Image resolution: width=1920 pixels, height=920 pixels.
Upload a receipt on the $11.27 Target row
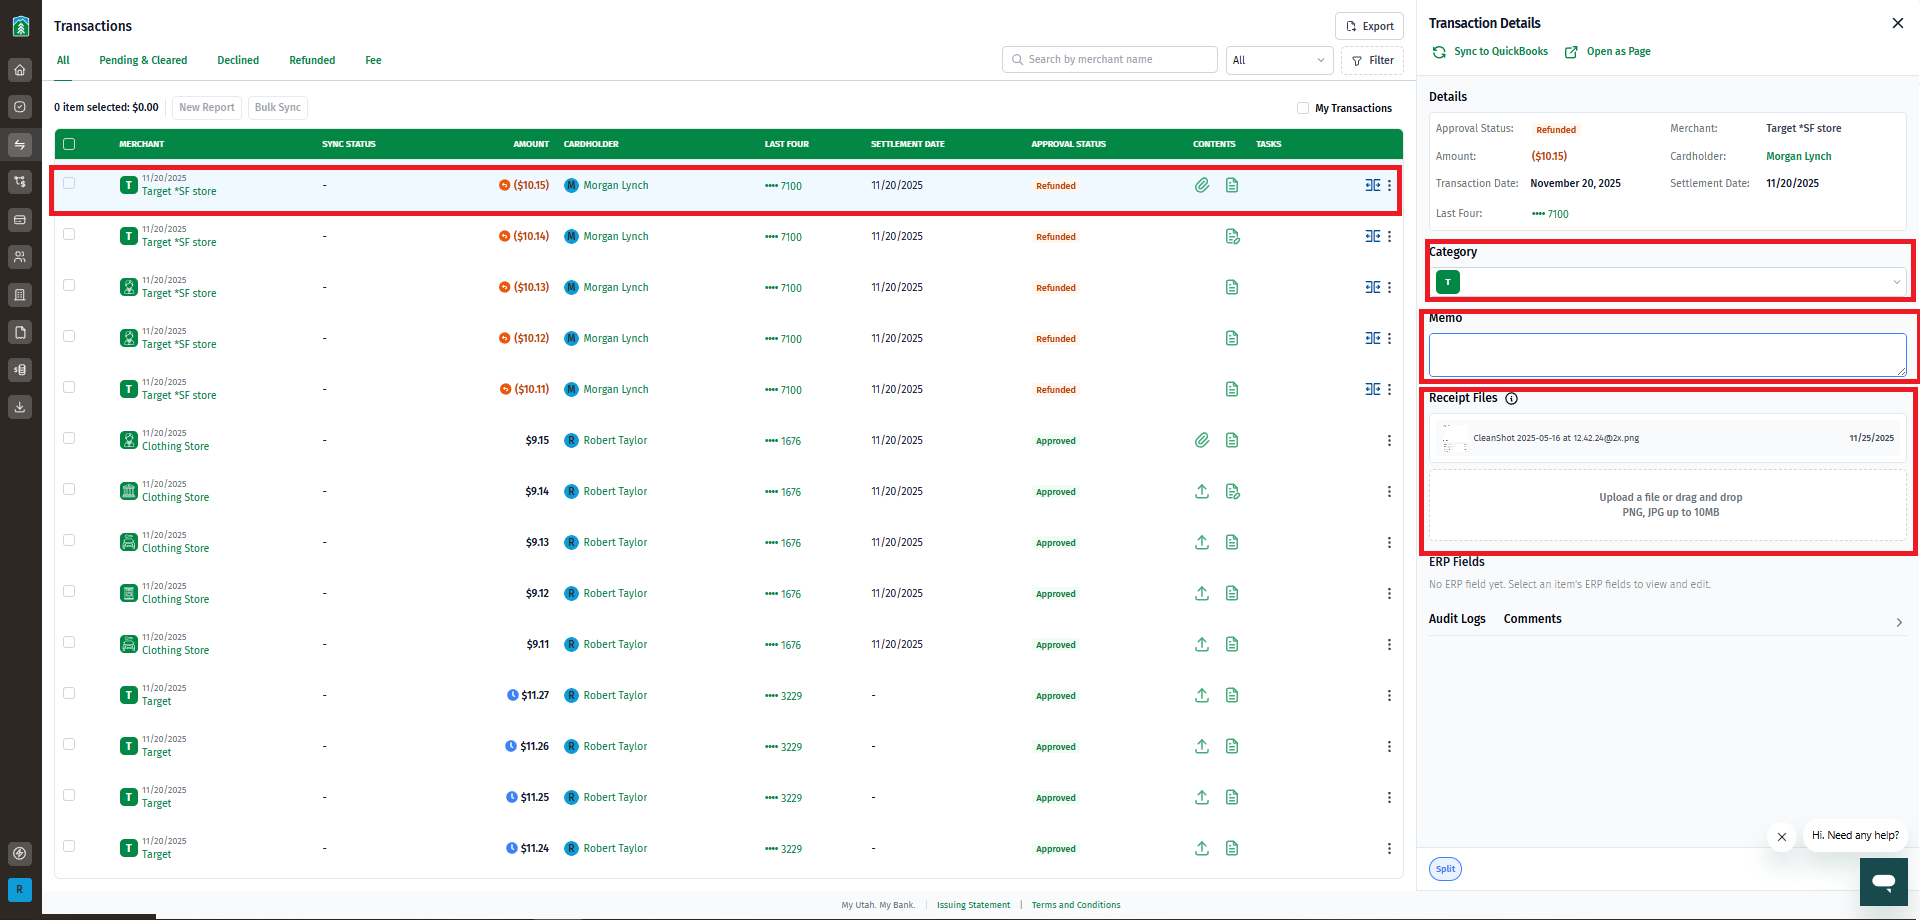1202,695
